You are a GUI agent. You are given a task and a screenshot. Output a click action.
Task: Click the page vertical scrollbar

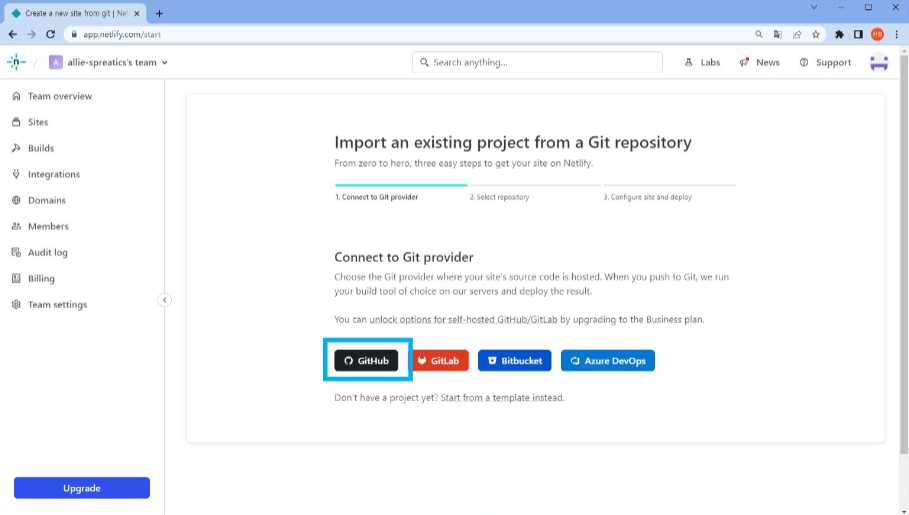coord(904,255)
